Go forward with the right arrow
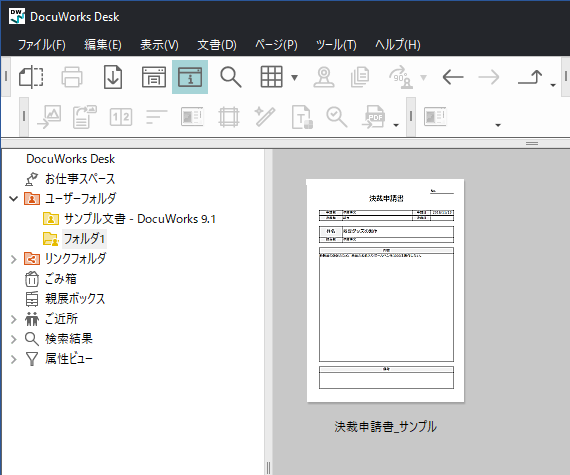 pyautogui.click(x=489, y=77)
